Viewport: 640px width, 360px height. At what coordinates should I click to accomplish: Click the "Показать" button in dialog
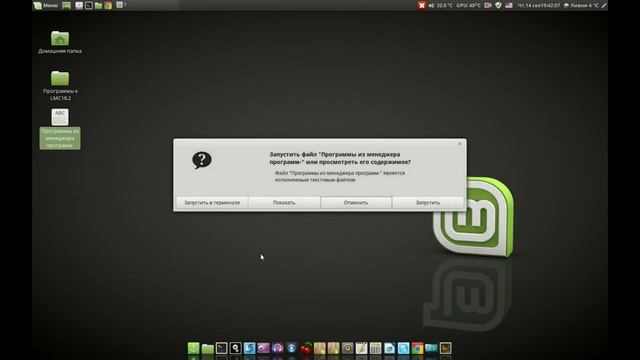pos(284,202)
